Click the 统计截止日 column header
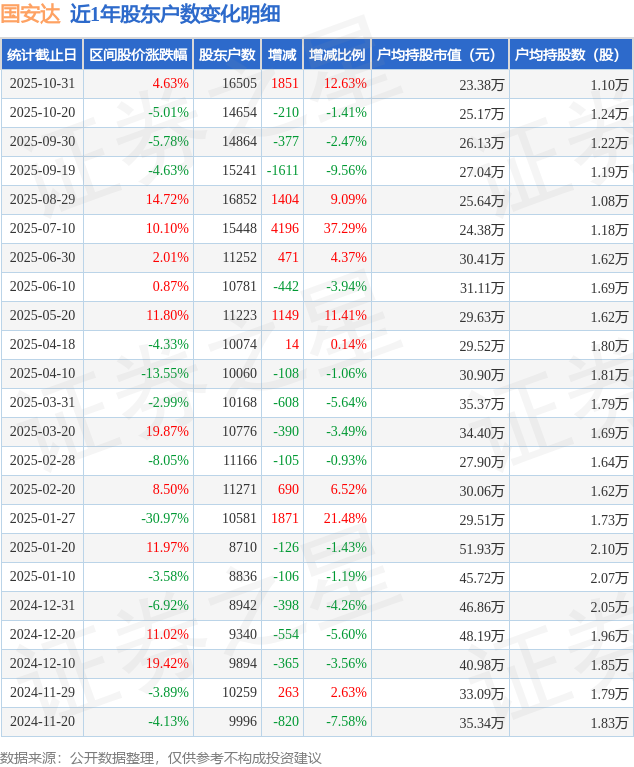 click(42, 55)
